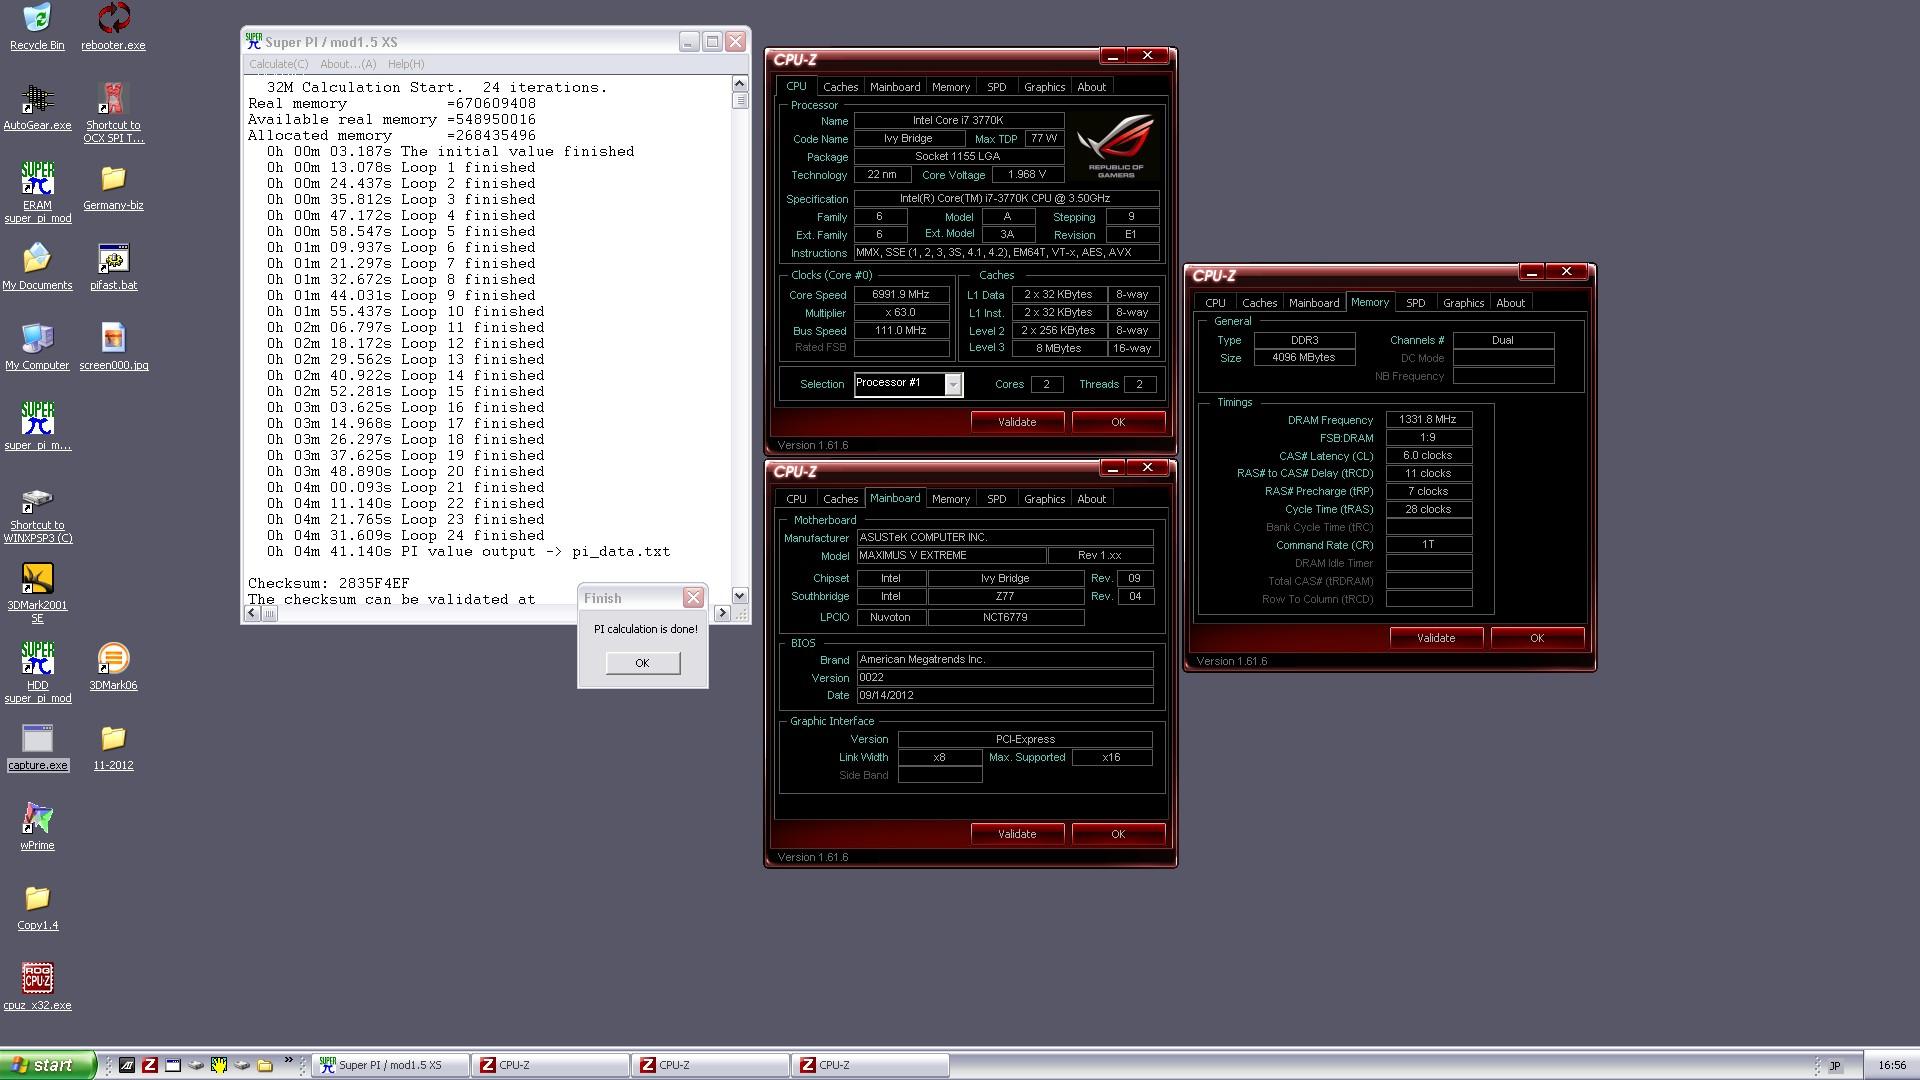Click the JP language indicator in system tray

[x=1835, y=1066]
